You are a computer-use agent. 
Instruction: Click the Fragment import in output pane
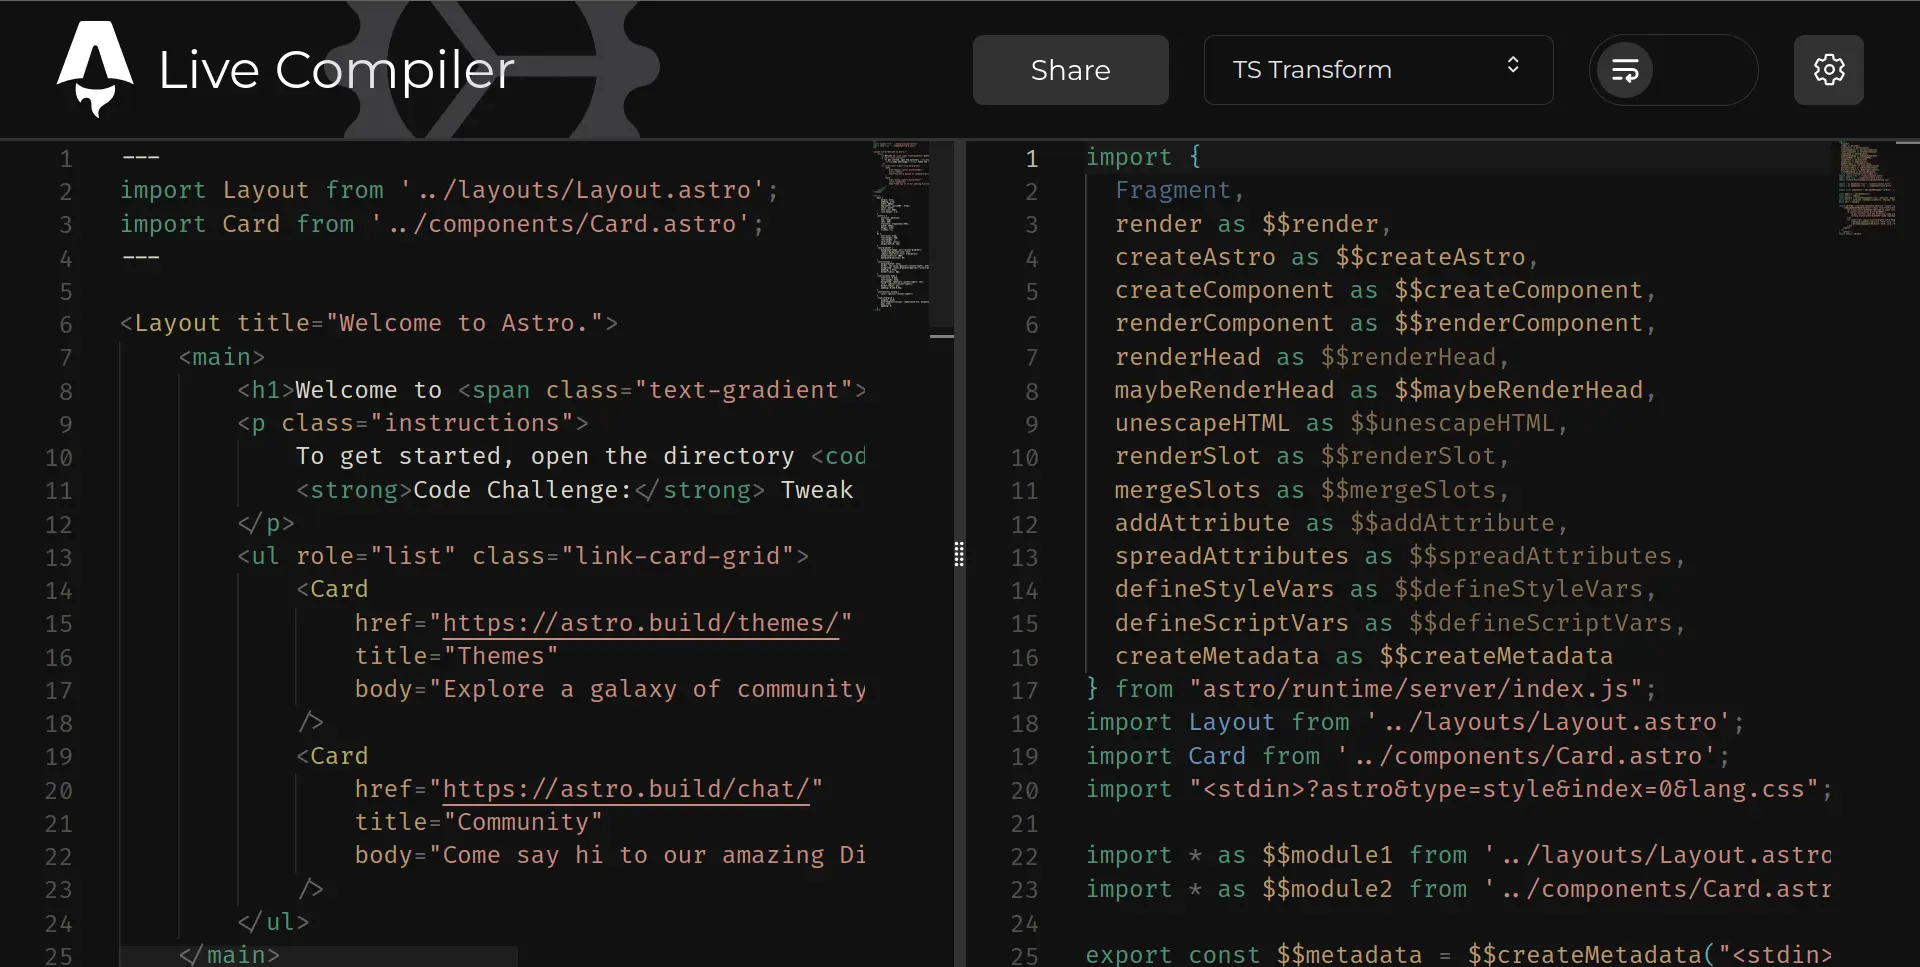1173,190
